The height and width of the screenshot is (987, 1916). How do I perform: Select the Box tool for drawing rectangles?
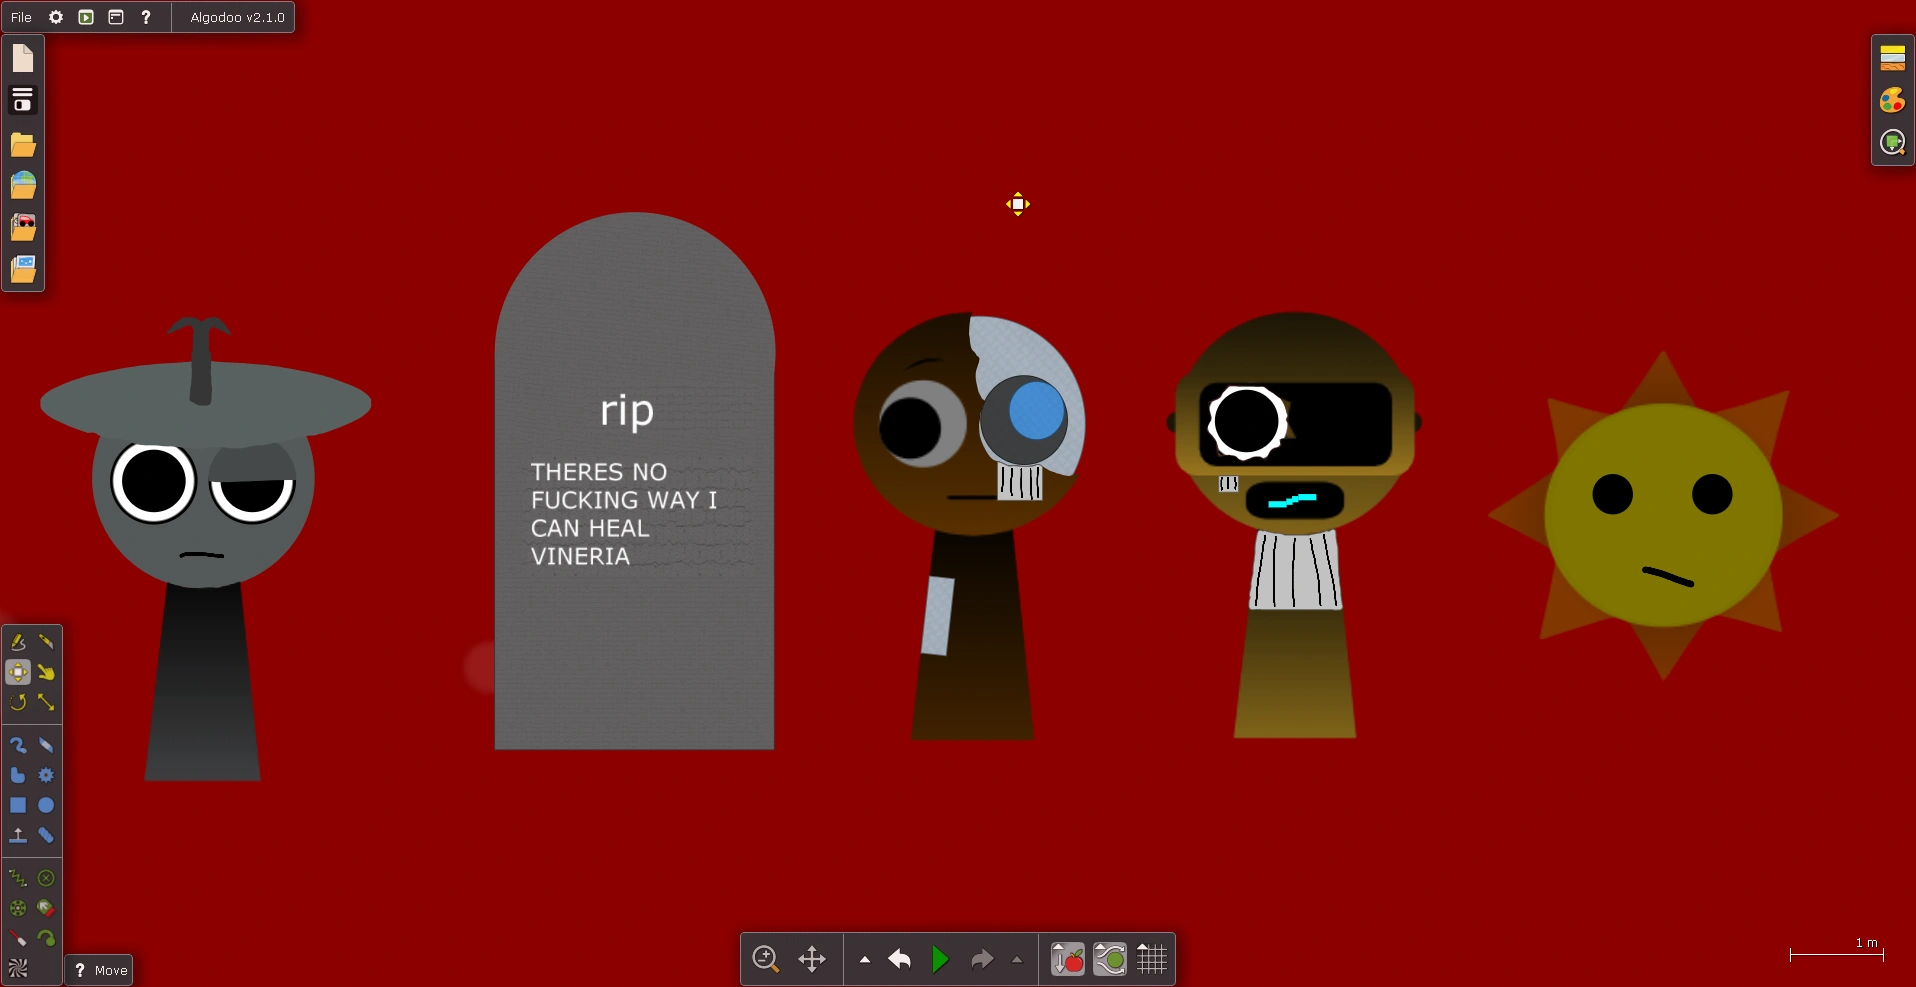point(18,806)
